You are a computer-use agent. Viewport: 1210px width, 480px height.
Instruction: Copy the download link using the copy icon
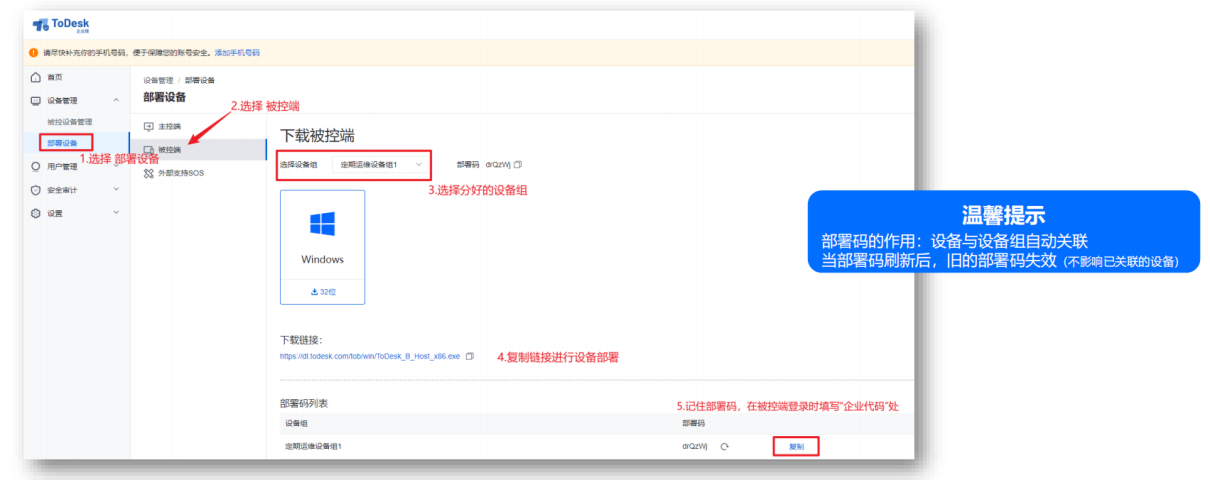[x=470, y=356]
